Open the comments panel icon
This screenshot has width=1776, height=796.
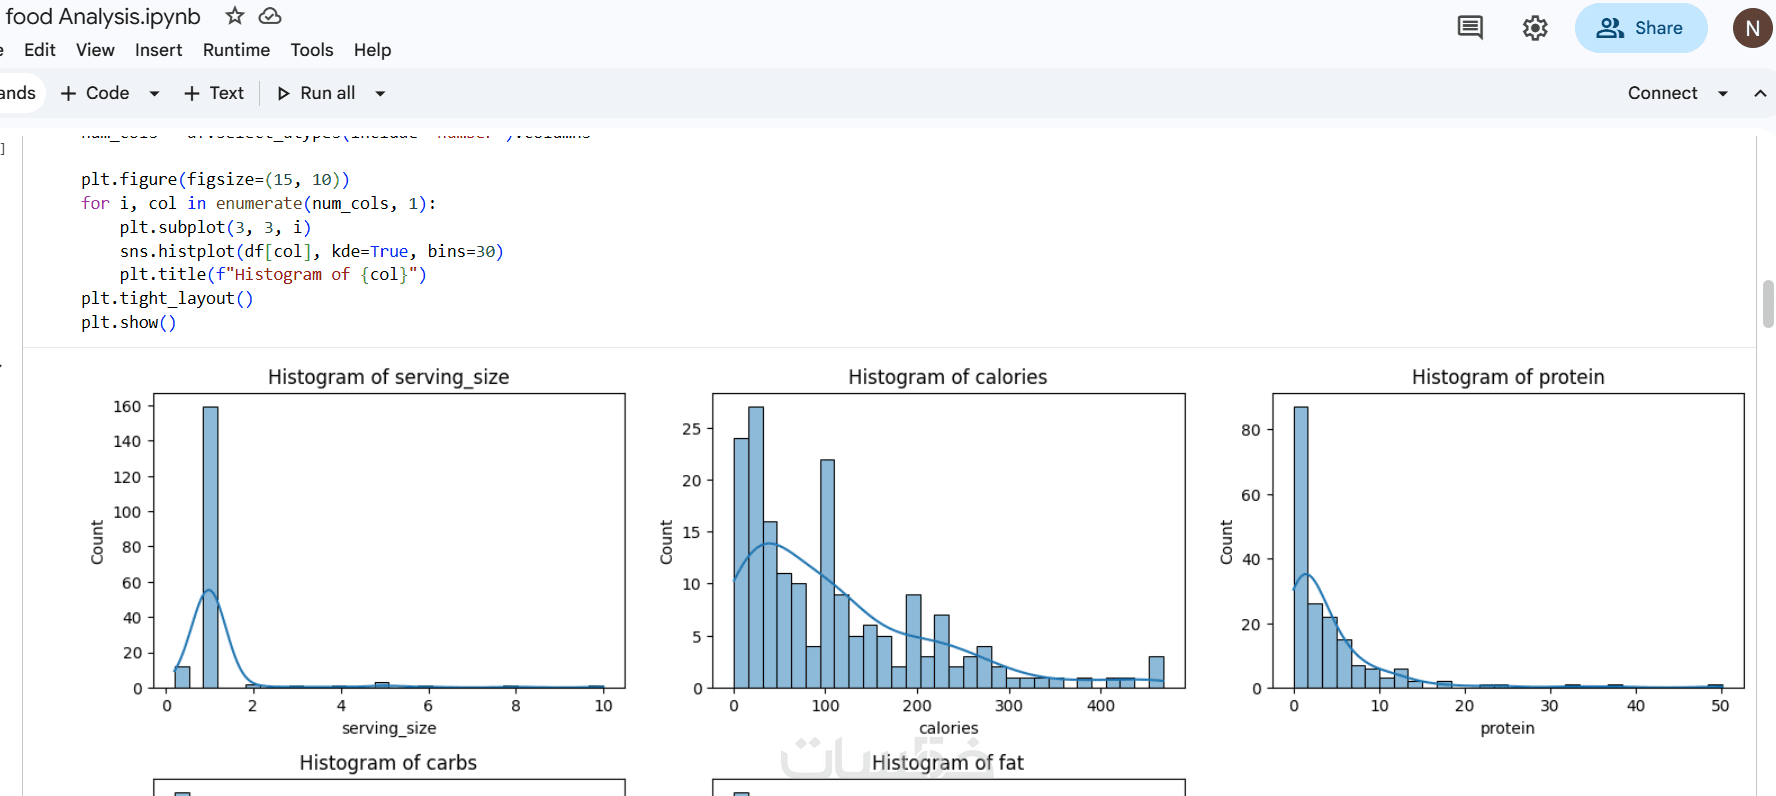pyautogui.click(x=1470, y=28)
